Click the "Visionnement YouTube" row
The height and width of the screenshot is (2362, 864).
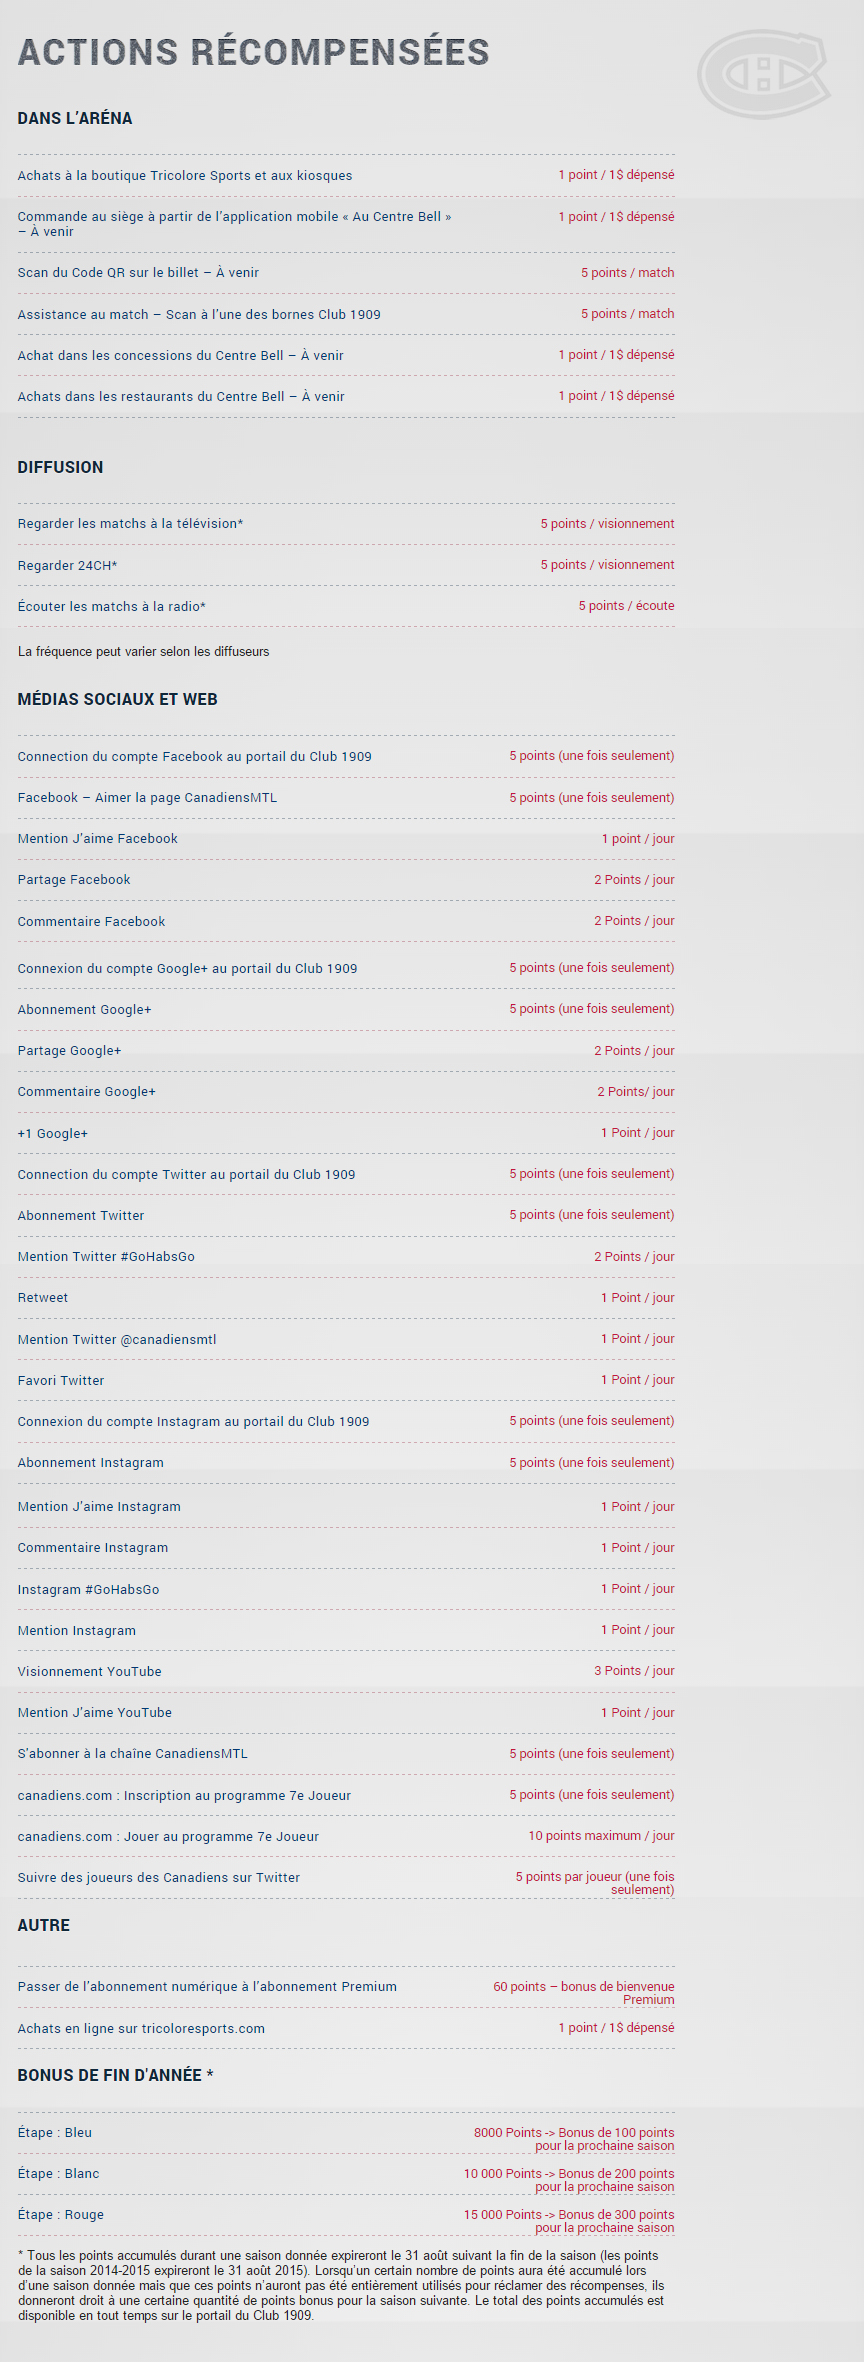[89, 1672]
